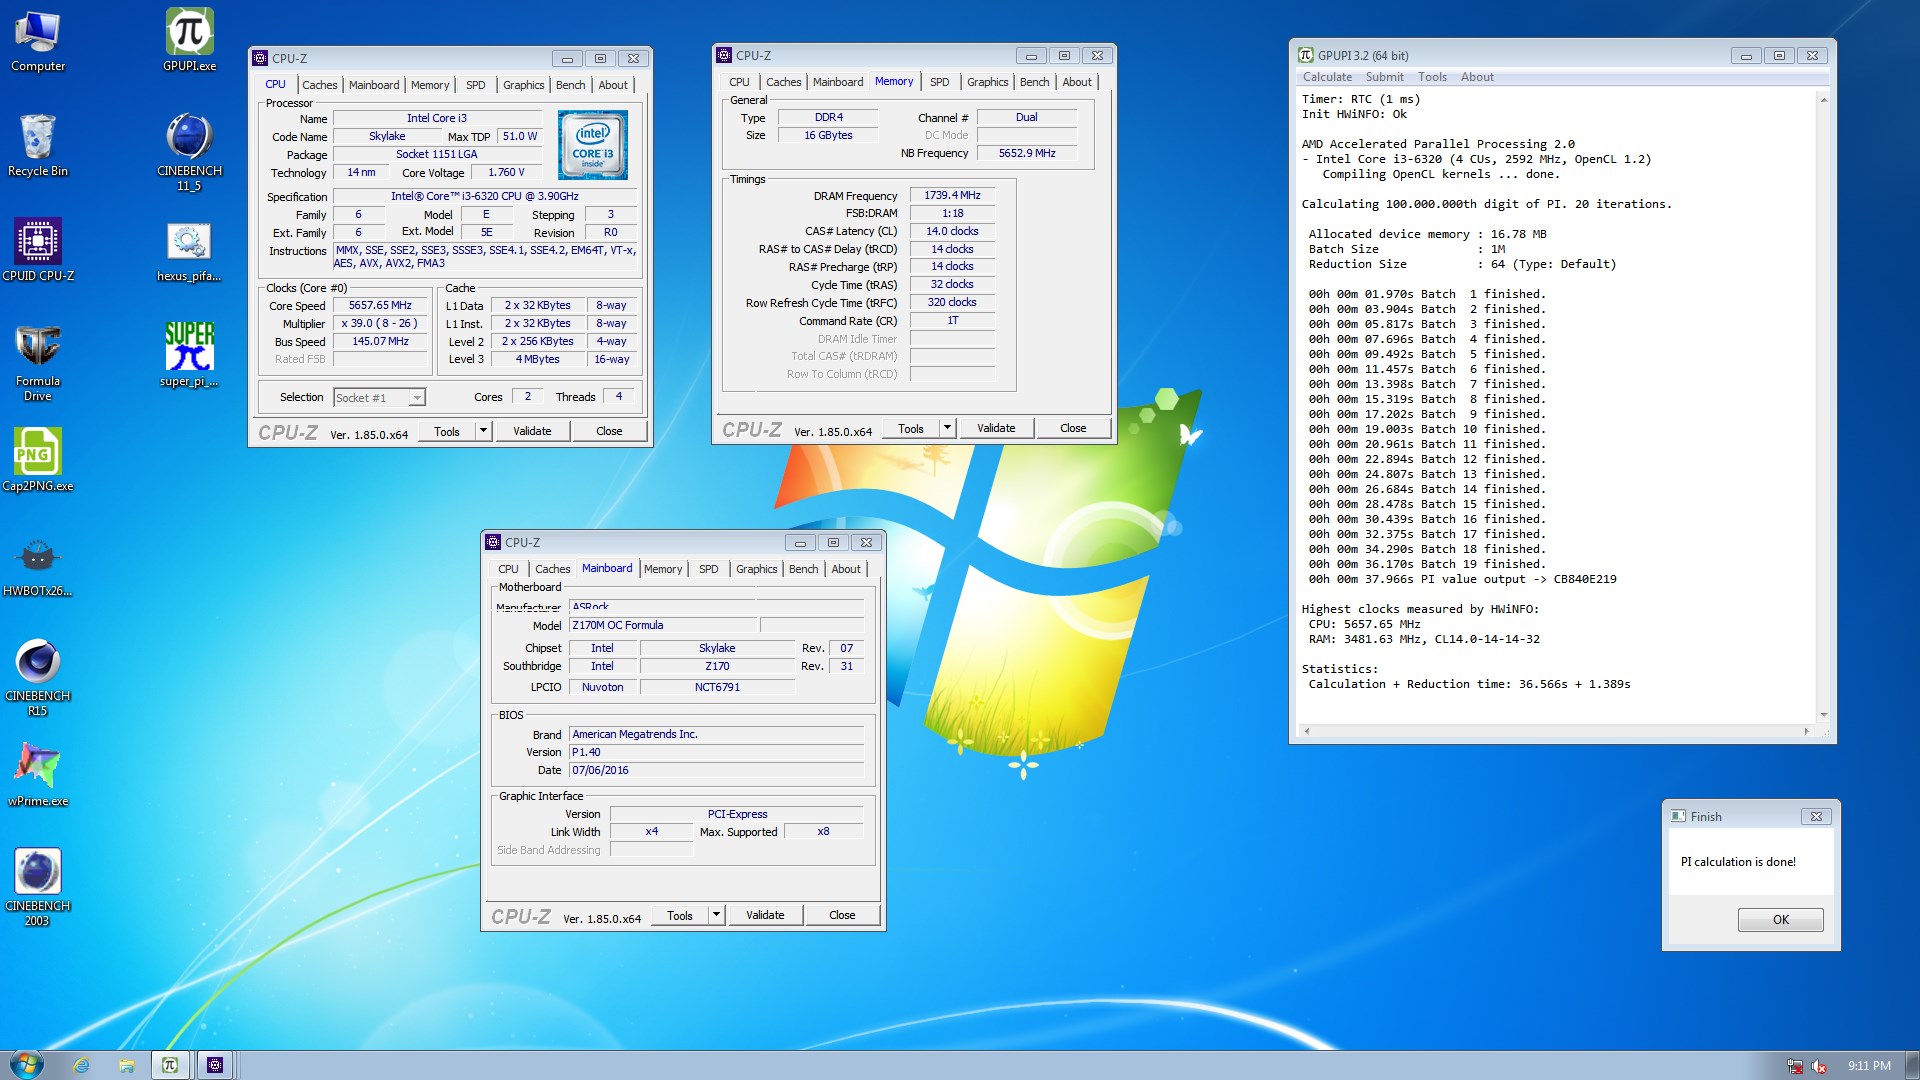Click the DRAM Frequency 1739.4 MHz field
Screen dimensions: 1920x1080
click(952, 196)
